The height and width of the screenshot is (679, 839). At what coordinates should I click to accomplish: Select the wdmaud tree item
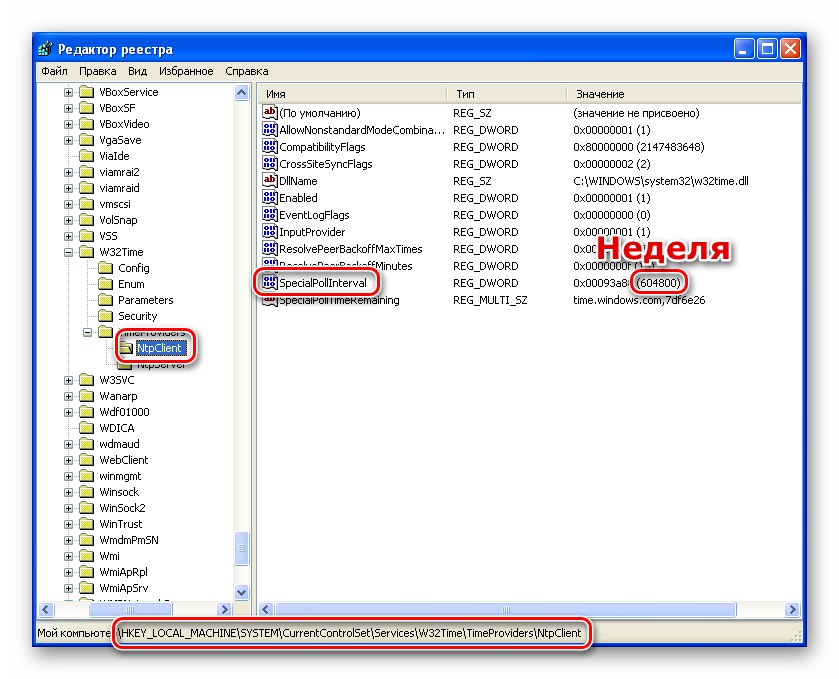119,444
